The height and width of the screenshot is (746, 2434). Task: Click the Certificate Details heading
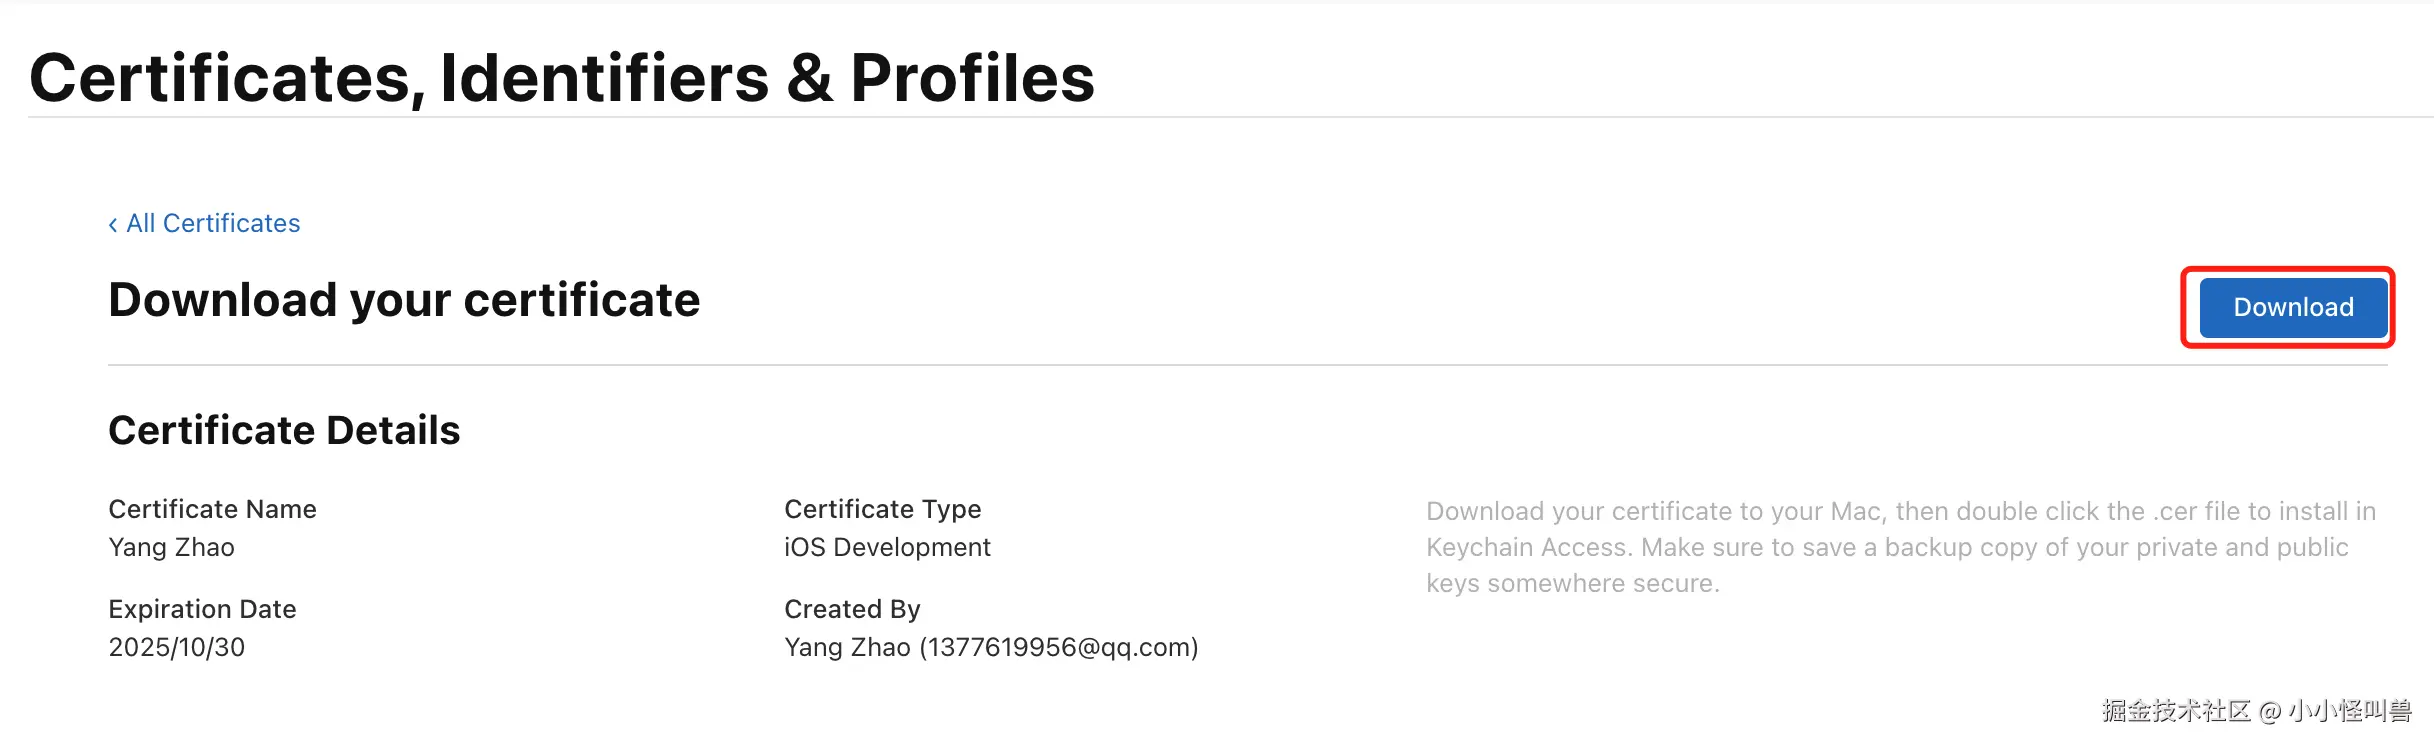[284, 430]
